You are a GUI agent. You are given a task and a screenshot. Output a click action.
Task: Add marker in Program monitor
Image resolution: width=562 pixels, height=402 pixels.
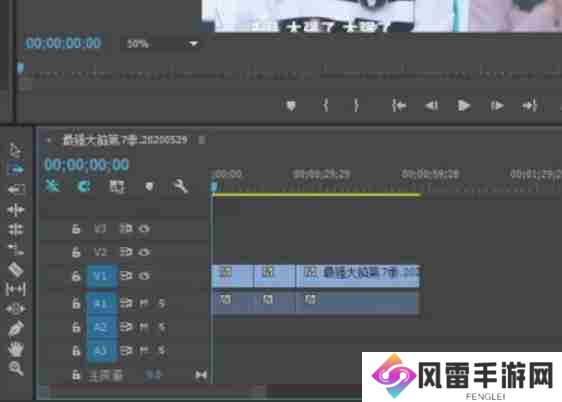tap(291, 106)
